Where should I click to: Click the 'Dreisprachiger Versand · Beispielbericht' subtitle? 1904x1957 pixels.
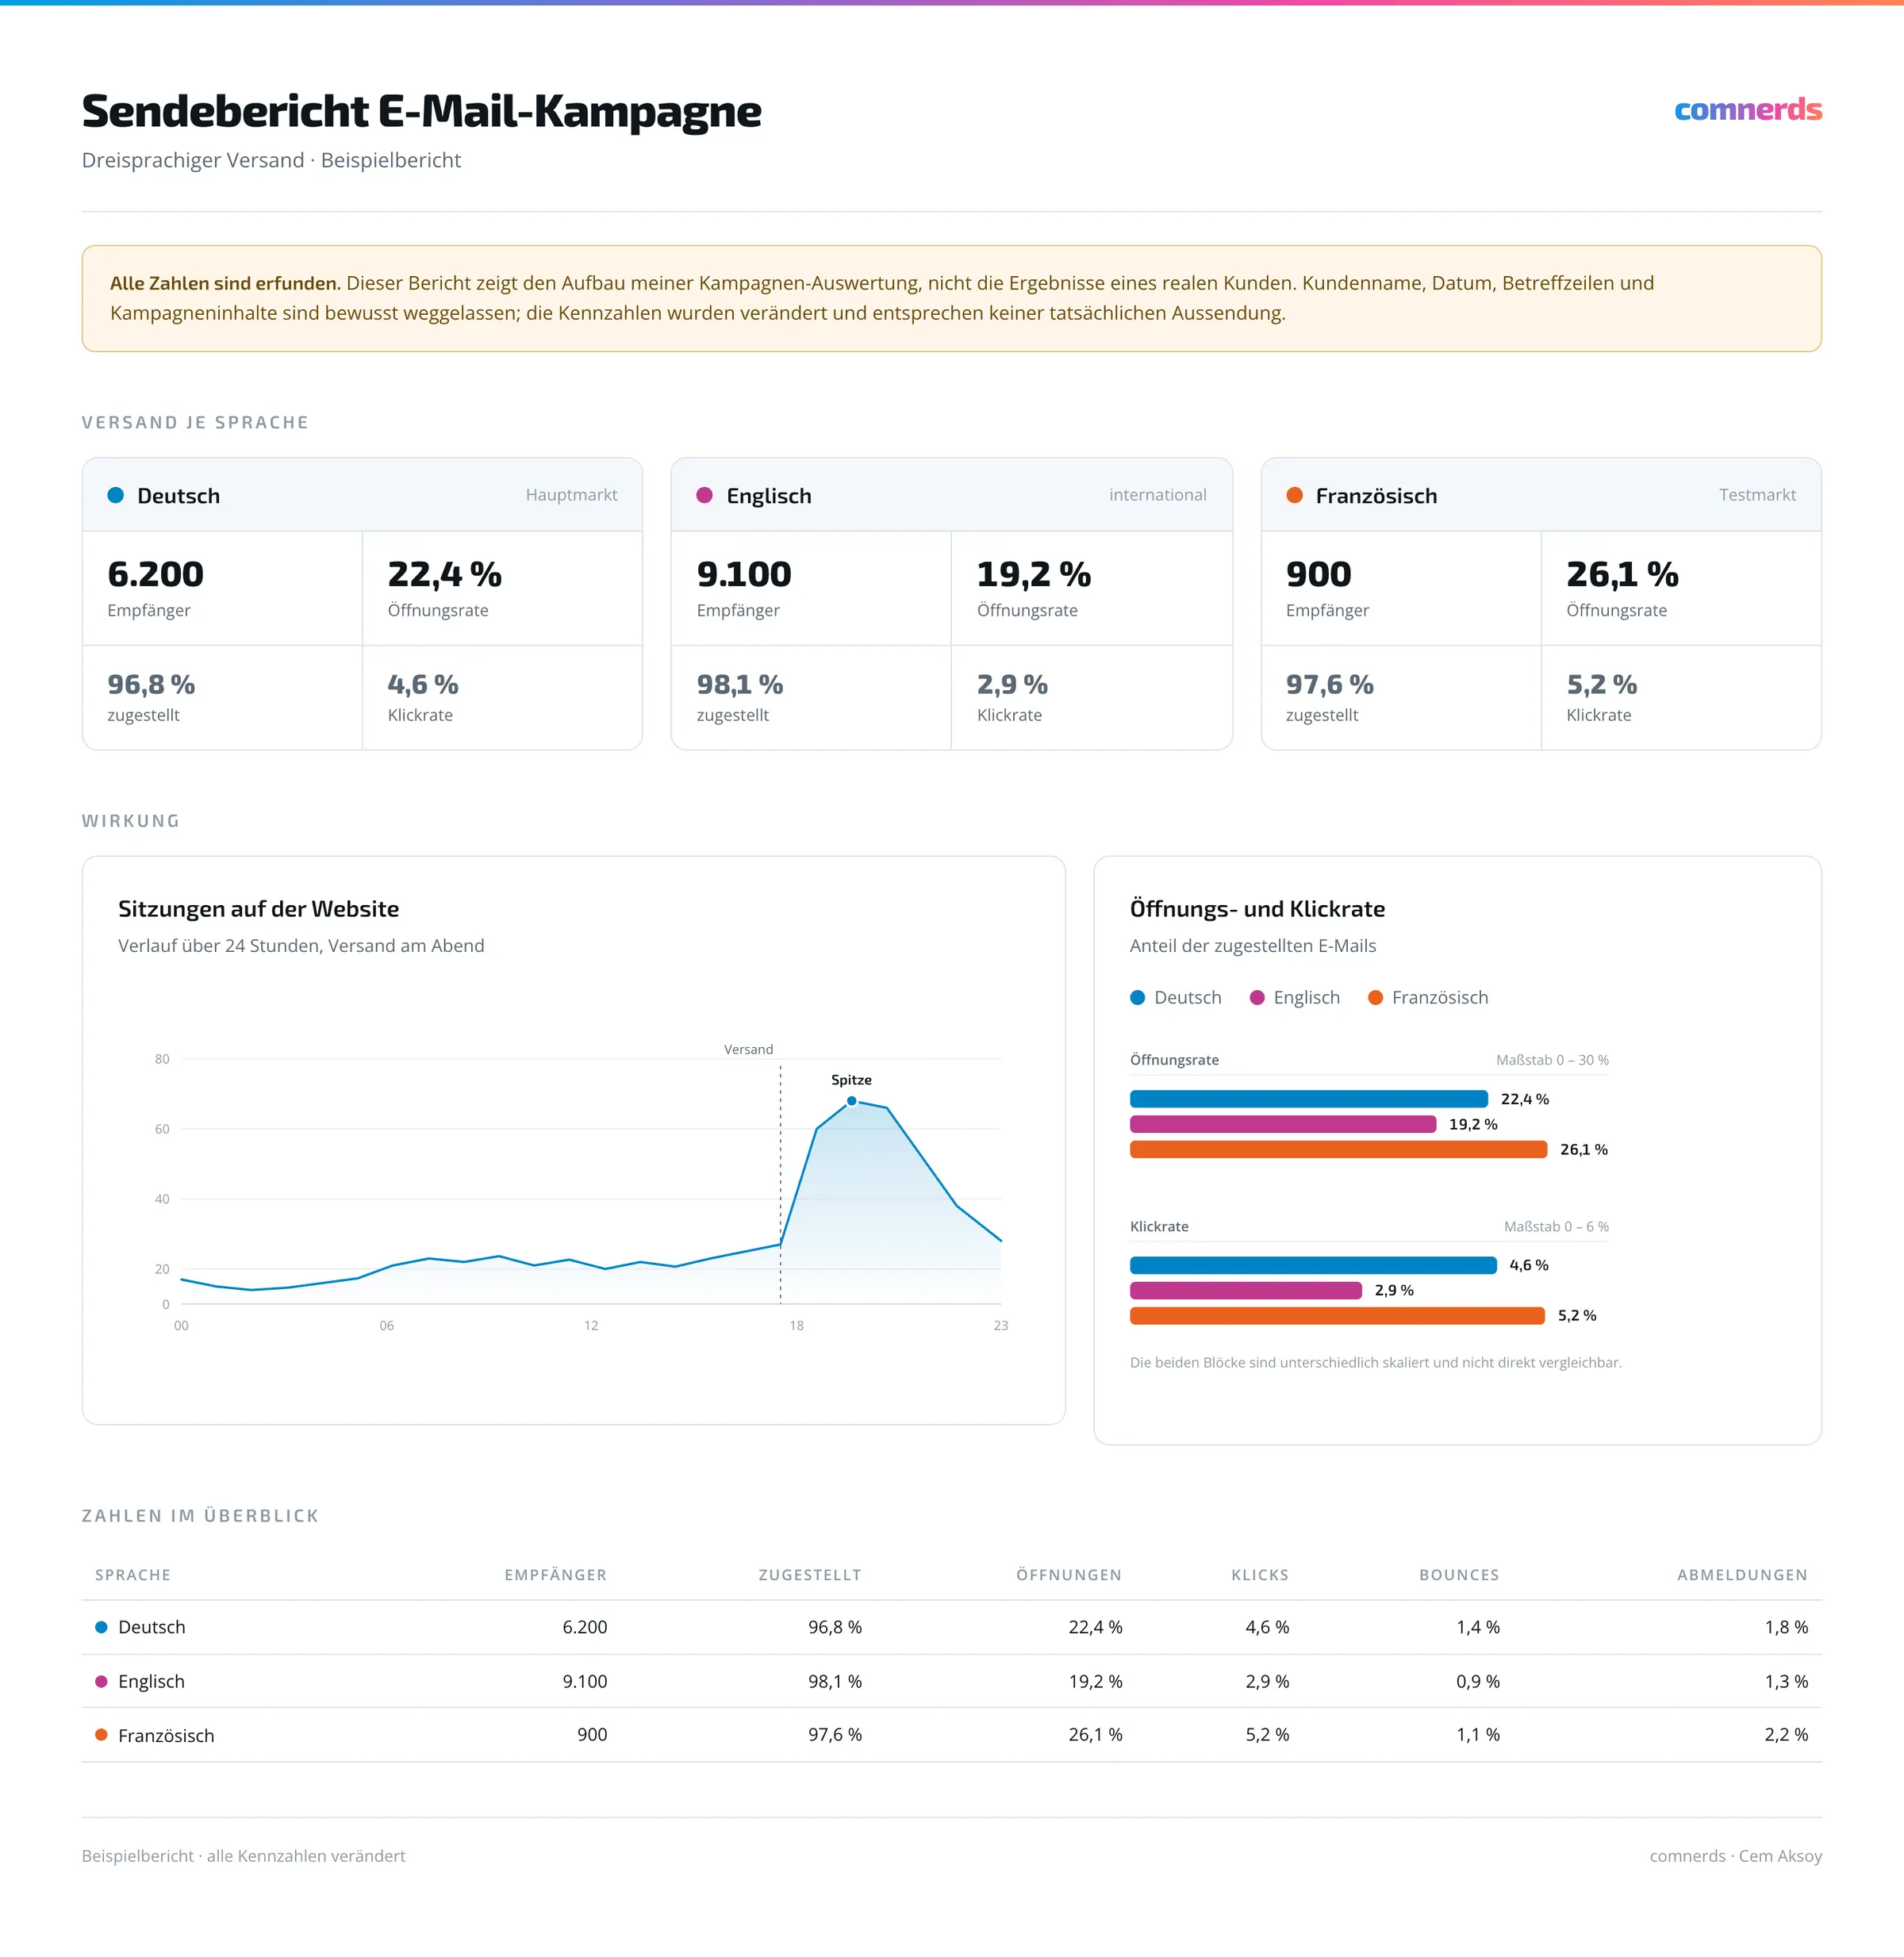click(x=271, y=160)
